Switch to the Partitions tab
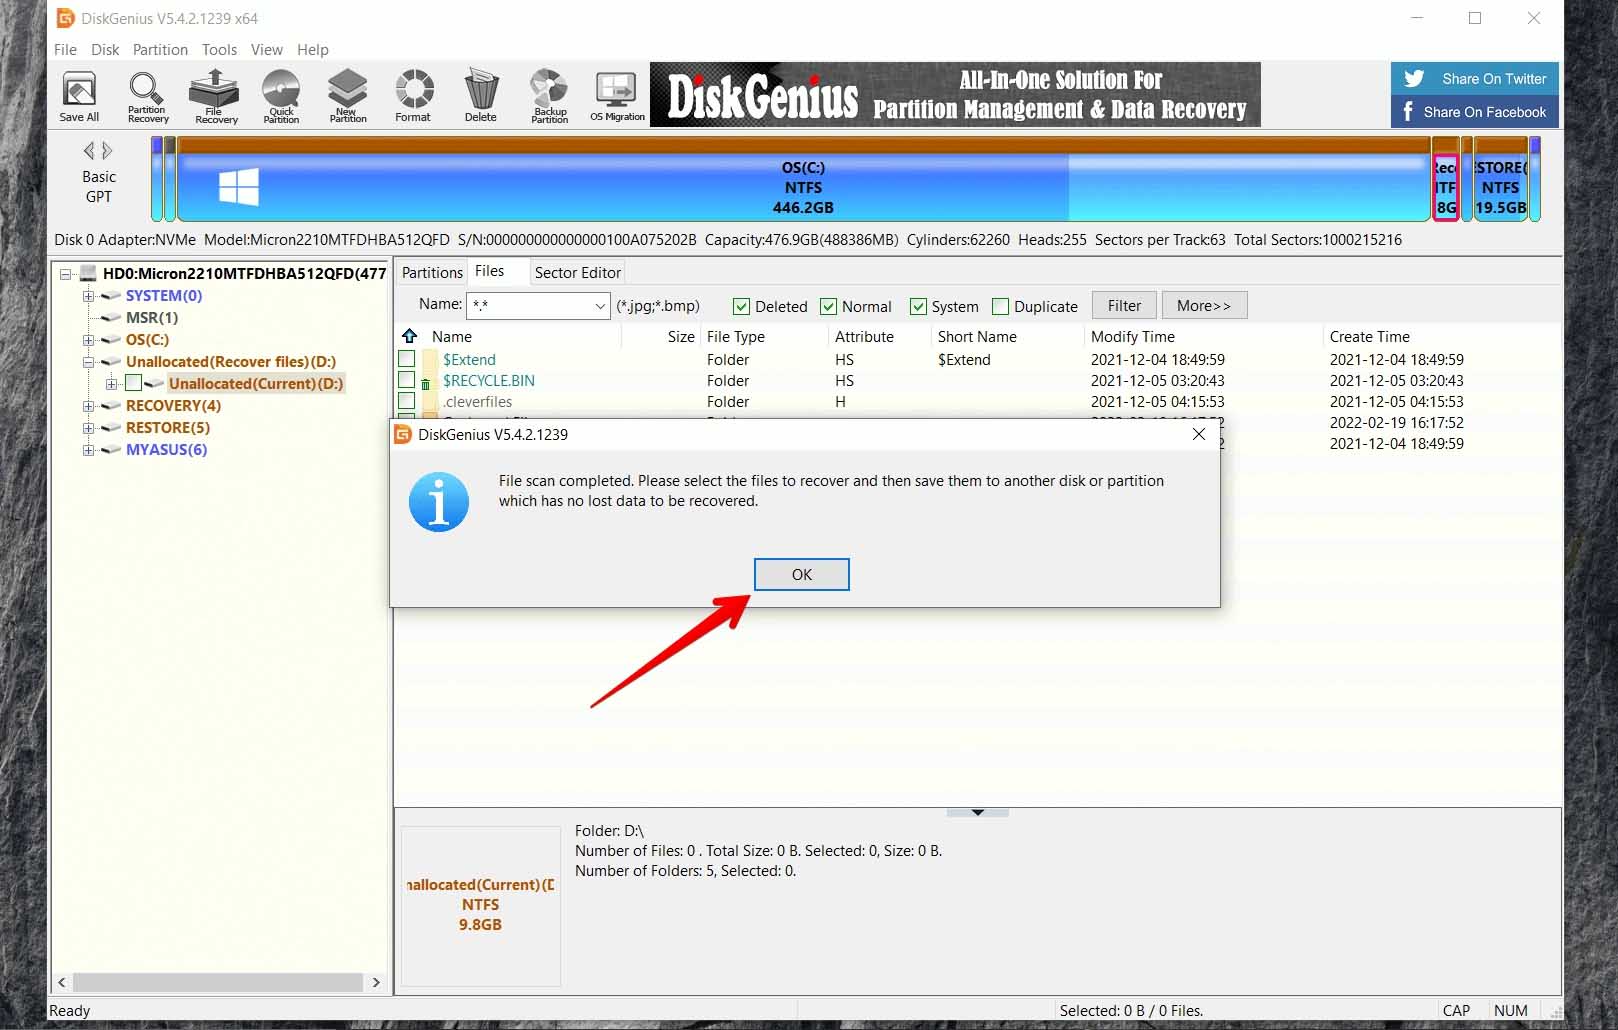The width and height of the screenshot is (1618, 1030). [x=432, y=272]
